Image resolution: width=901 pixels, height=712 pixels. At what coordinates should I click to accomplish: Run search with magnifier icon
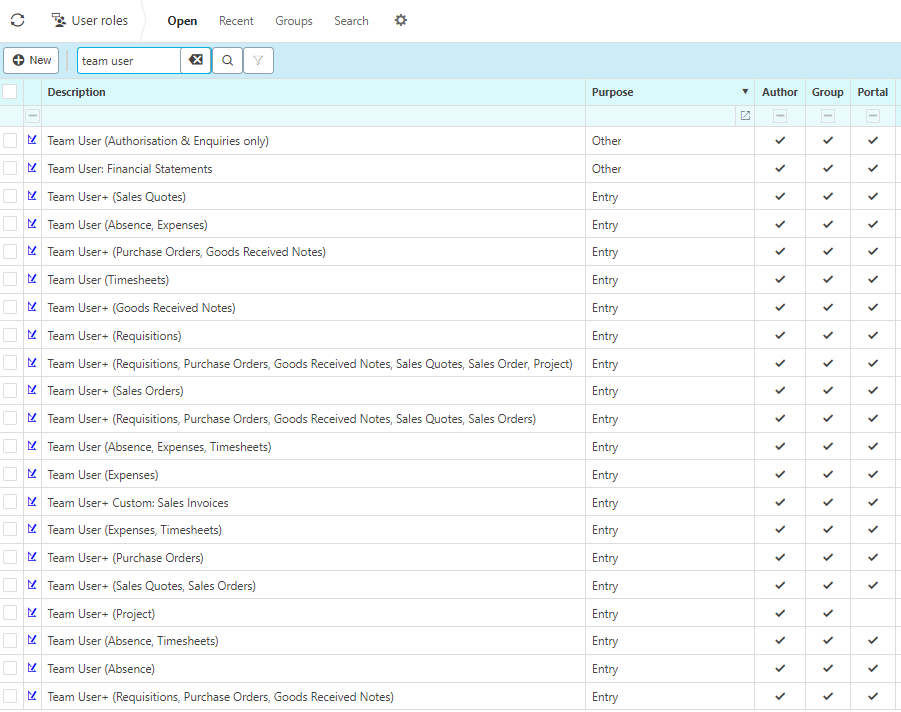click(x=228, y=60)
